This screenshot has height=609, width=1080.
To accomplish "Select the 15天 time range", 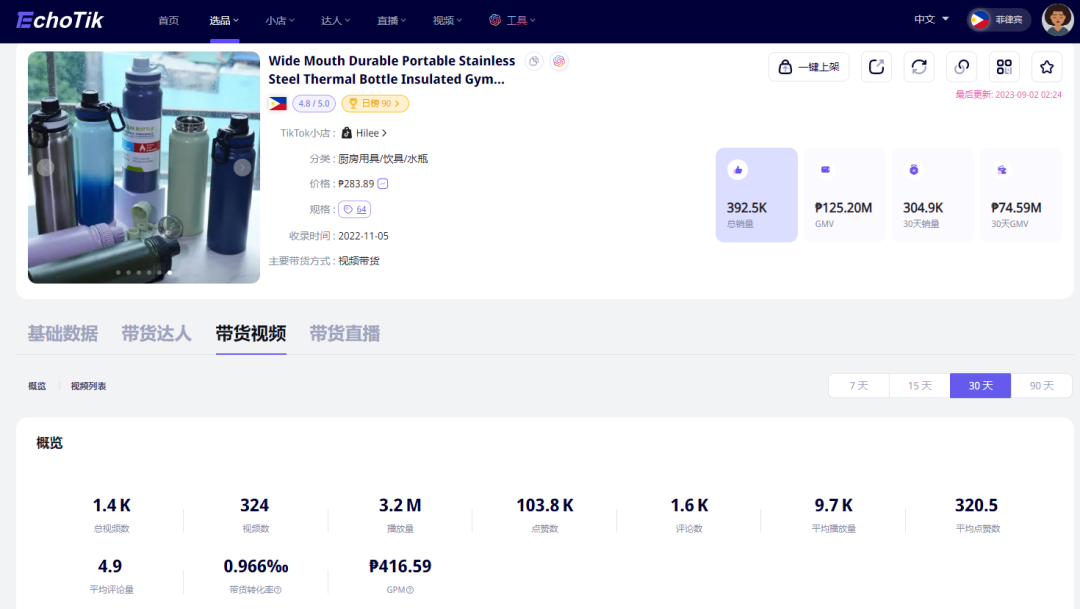I will [x=919, y=386].
